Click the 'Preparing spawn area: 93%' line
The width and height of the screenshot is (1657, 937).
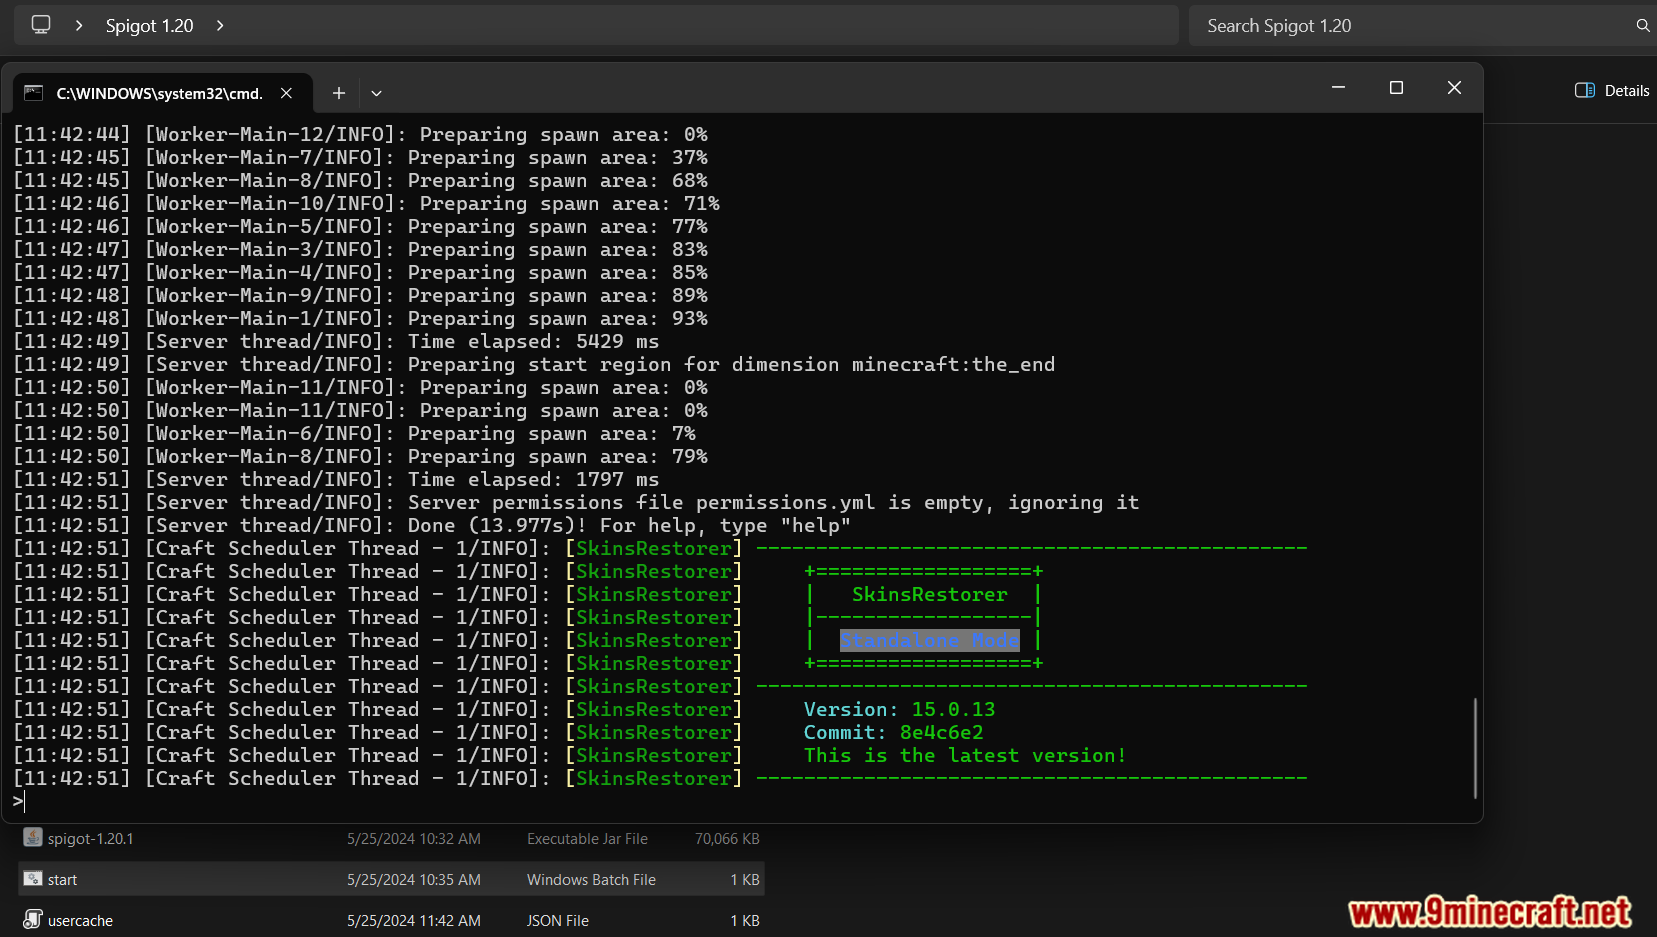(x=360, y=319)
